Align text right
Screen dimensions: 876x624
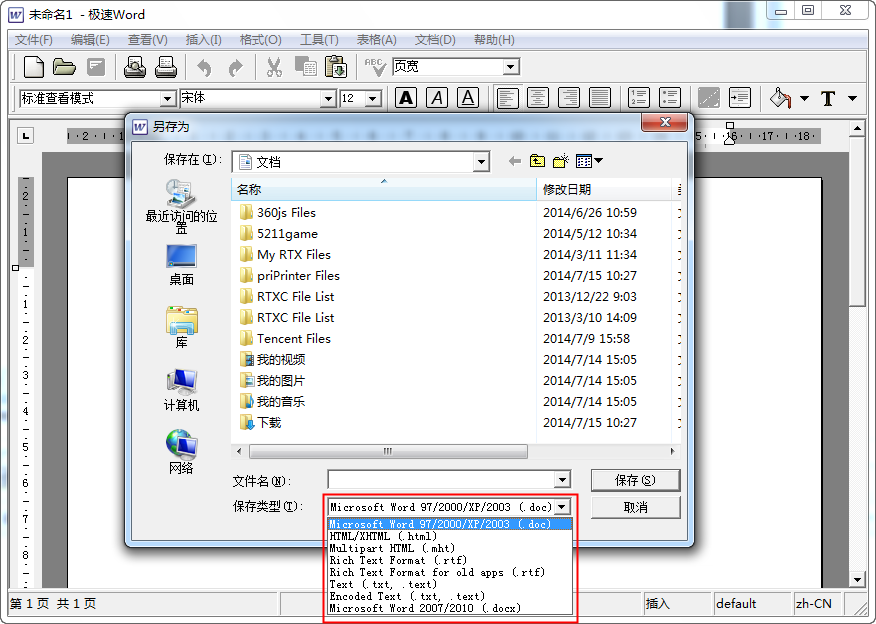569,98
